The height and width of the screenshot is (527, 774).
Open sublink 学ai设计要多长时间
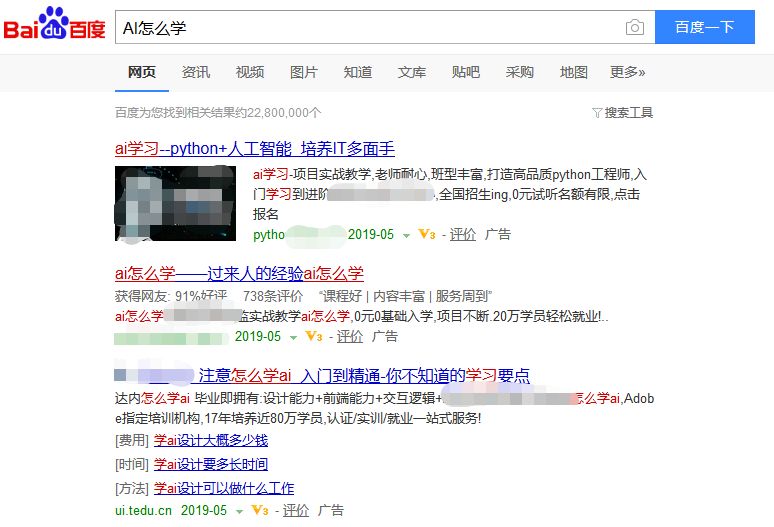tap(211, 464)
